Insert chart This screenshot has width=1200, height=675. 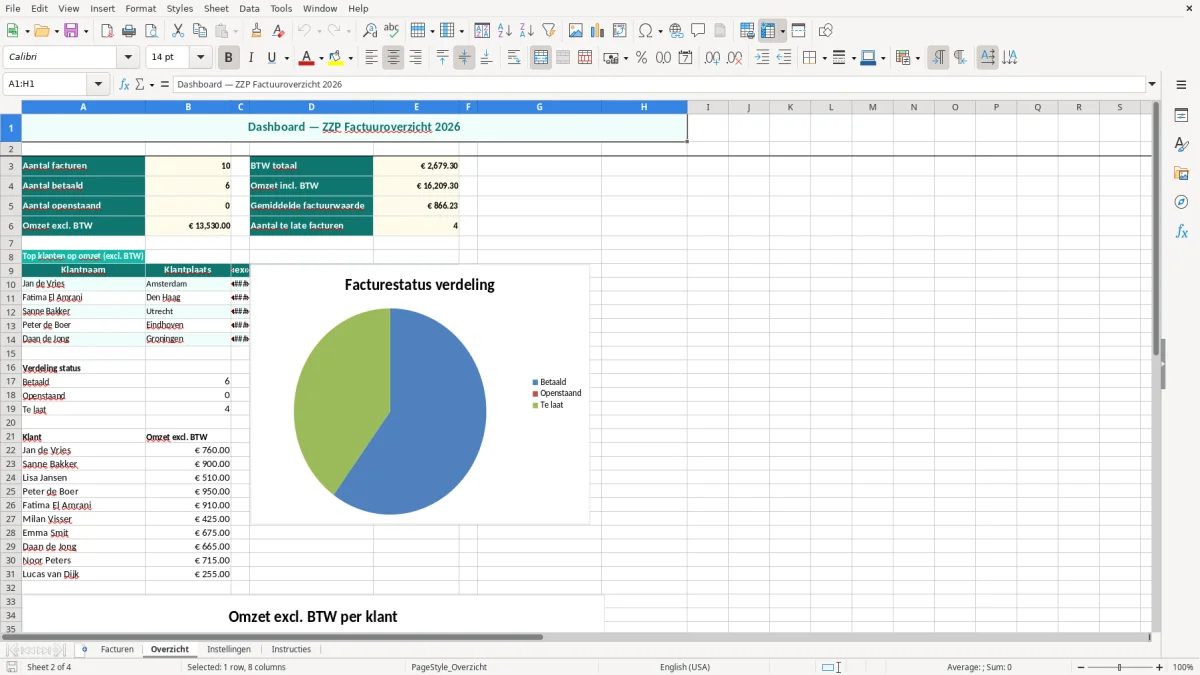pyautogui.click(x=598, y=31)
